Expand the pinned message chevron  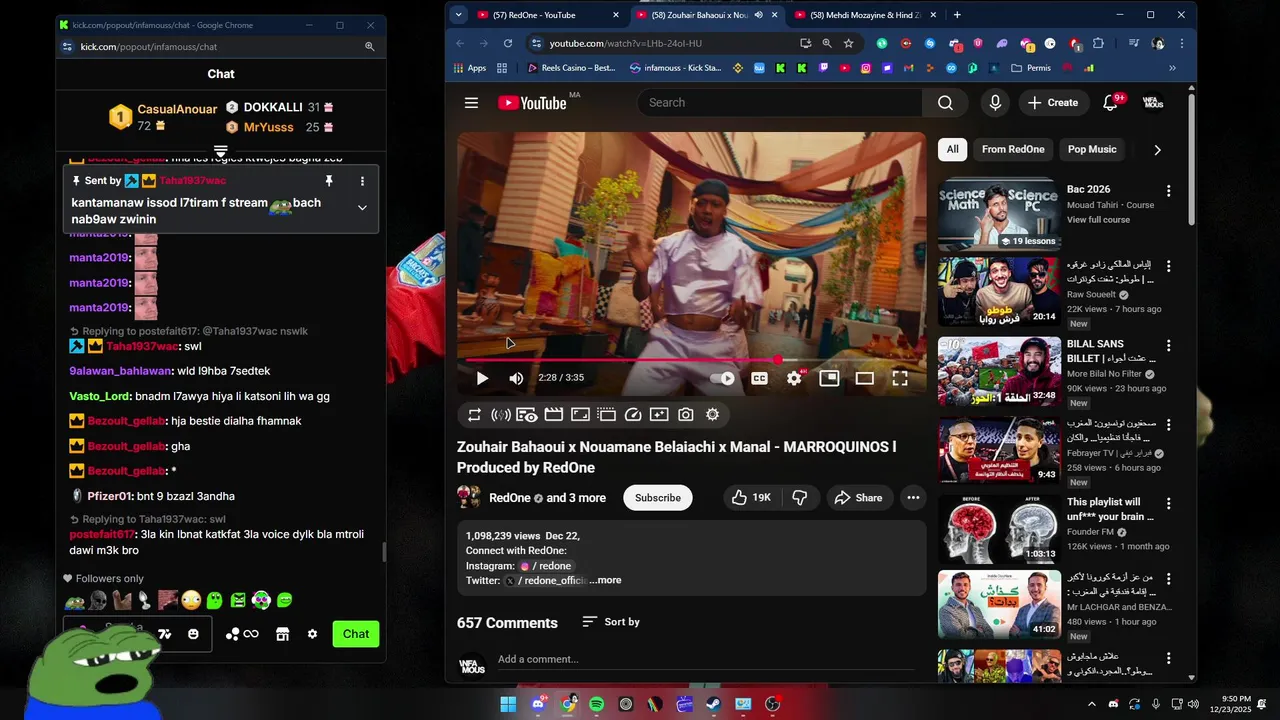click(x=362, y=208)
